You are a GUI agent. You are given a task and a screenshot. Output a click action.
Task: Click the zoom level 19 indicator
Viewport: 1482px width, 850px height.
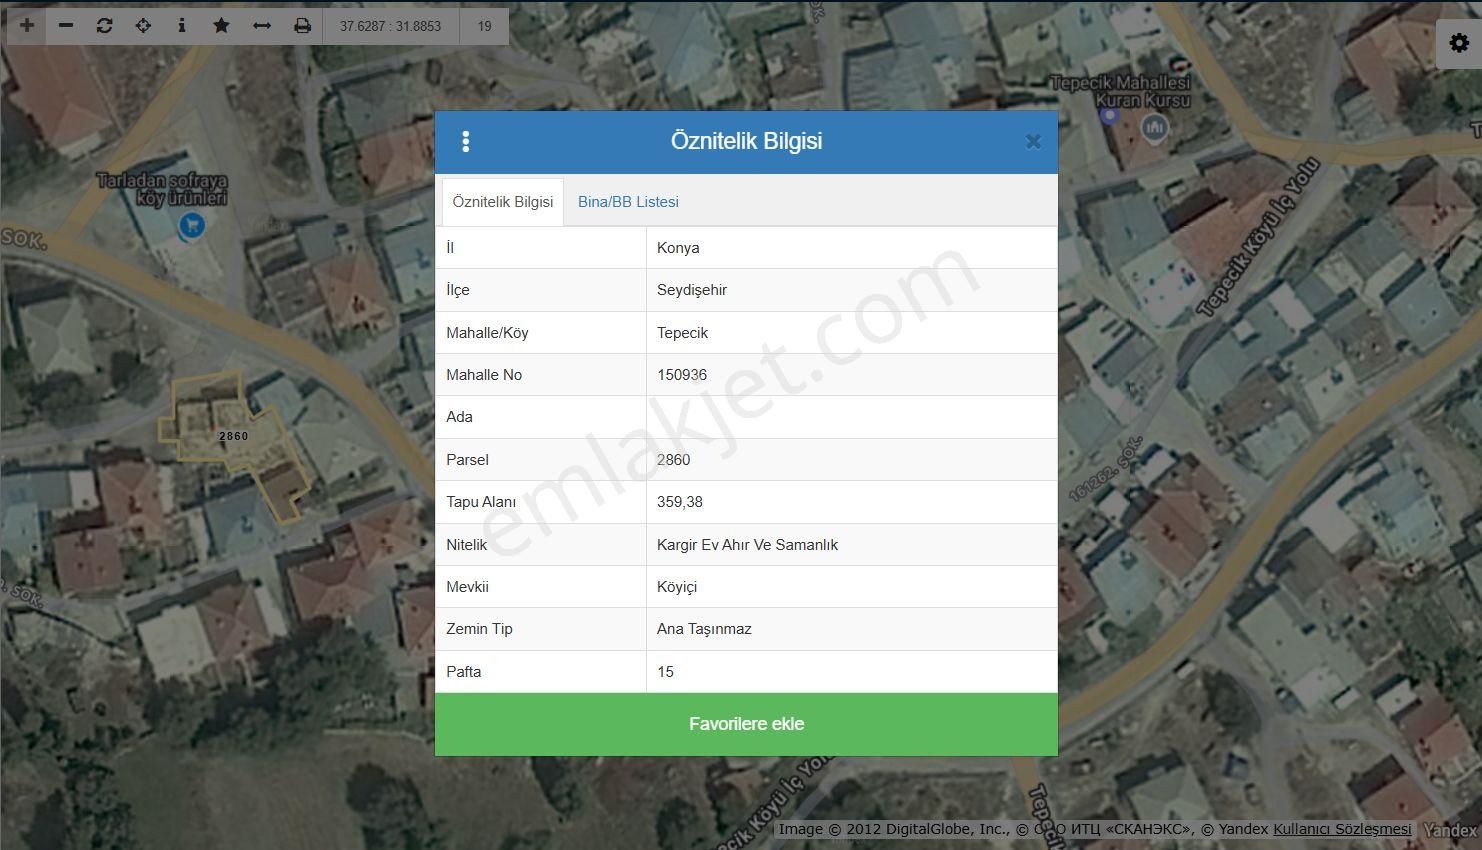click(x=484, y=26)
